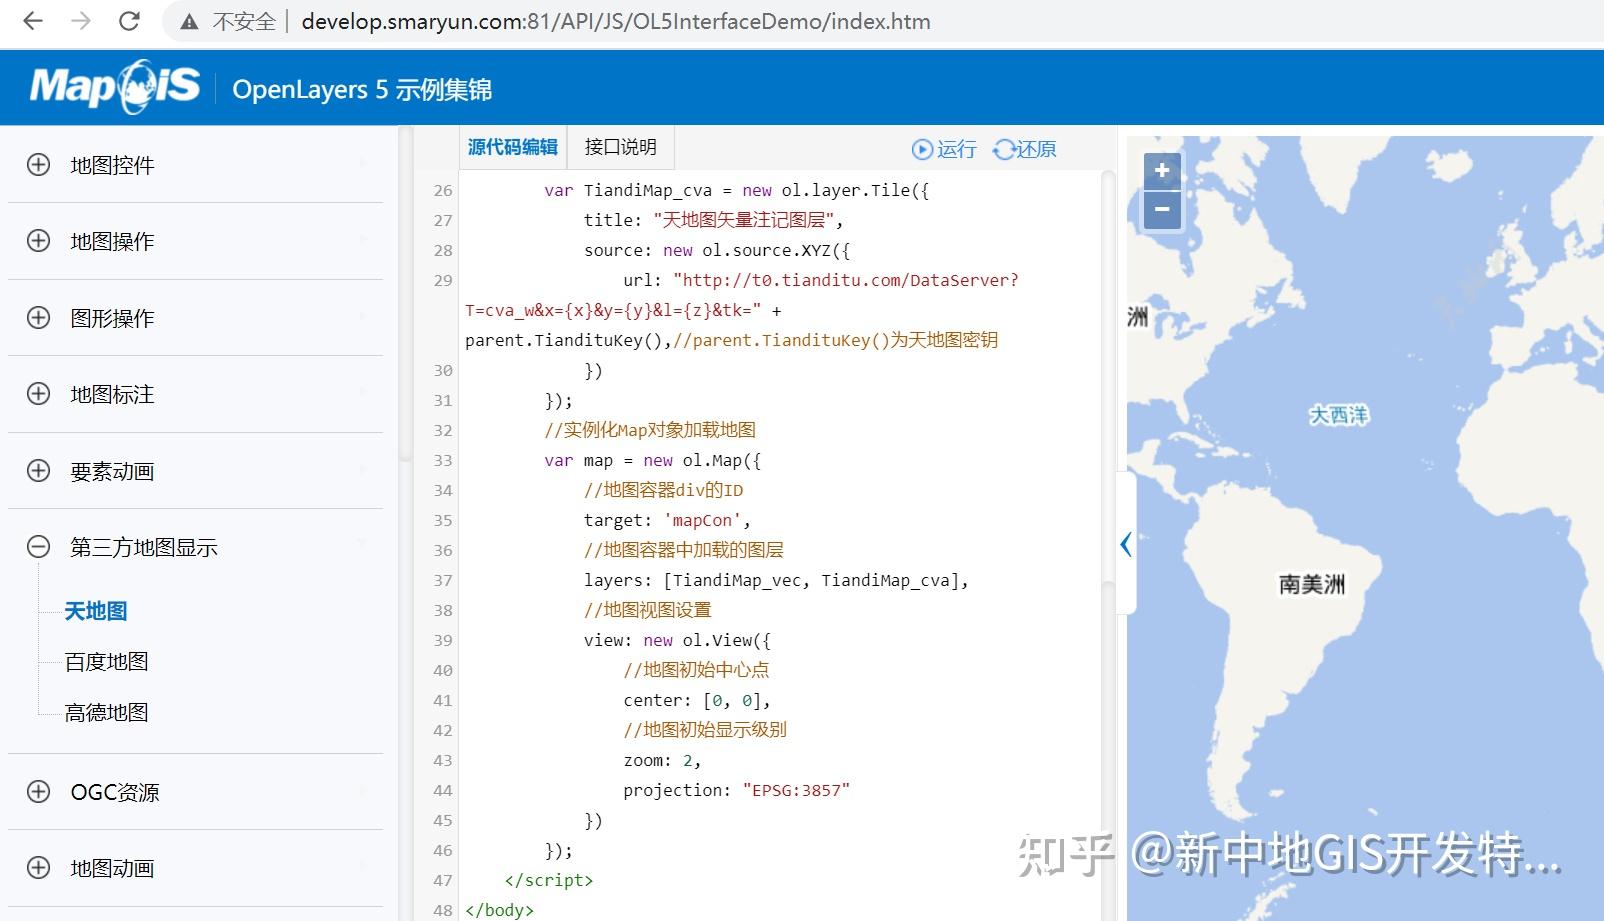Select the 源代码编辑 tab
The height and width of the screenshot is (921, 1604).
click(512, 146)
